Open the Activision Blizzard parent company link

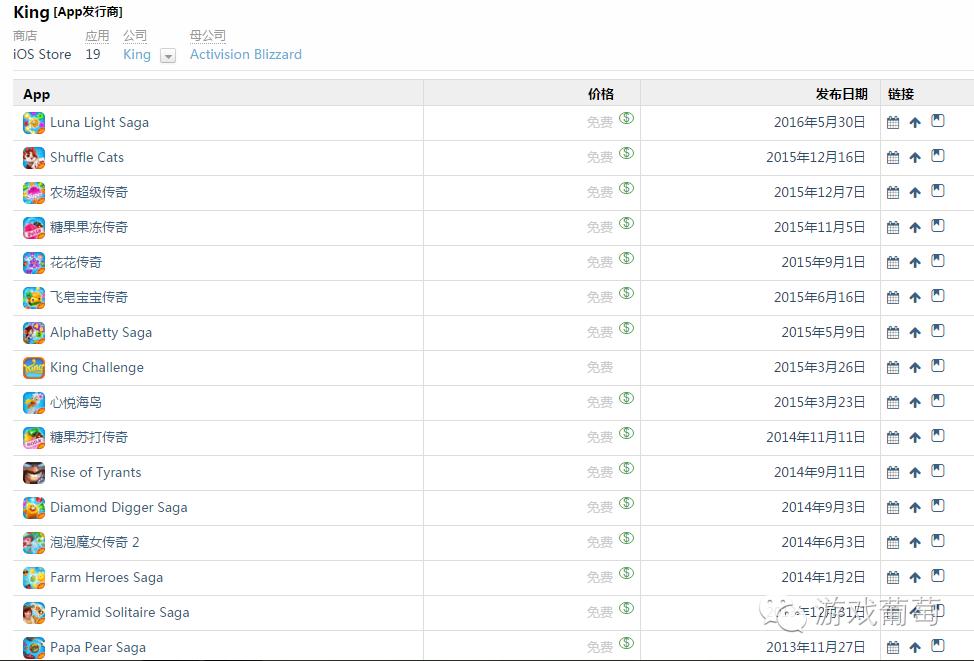(245, 55)
